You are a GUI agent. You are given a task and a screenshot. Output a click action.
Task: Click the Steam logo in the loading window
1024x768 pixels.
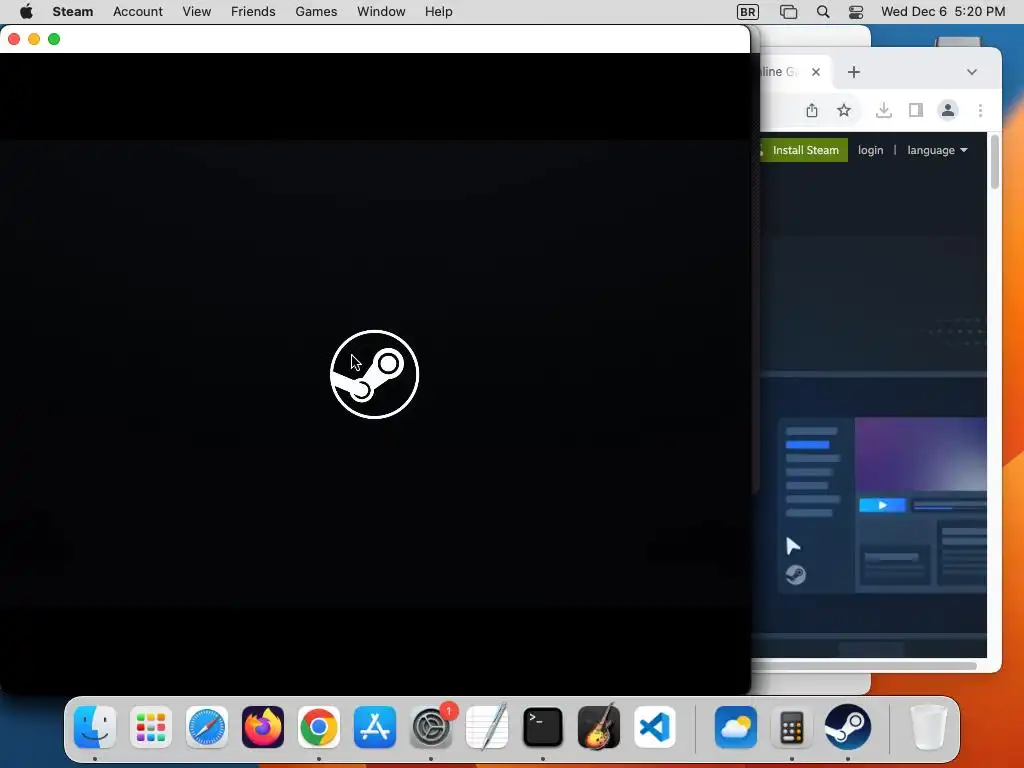(374, 374)
